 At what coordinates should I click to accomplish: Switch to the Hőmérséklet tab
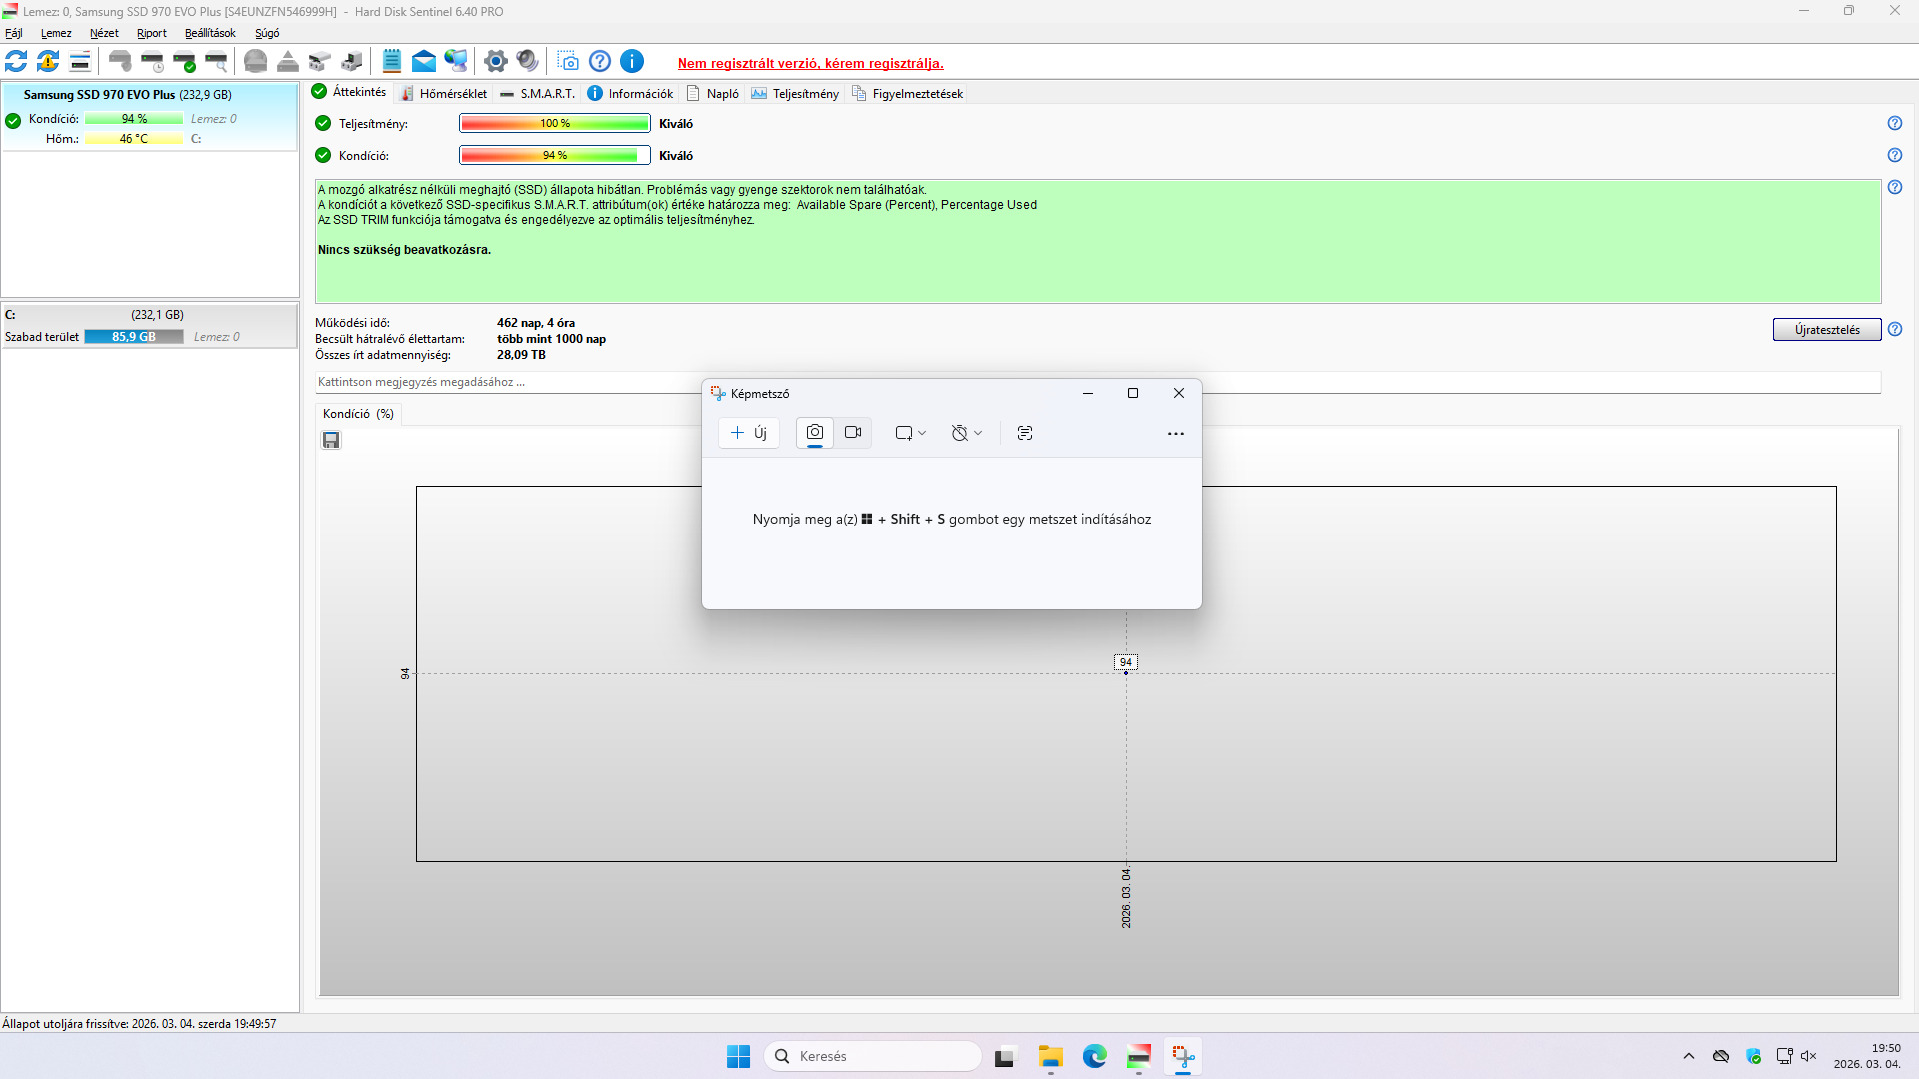(x=443, y=94)
